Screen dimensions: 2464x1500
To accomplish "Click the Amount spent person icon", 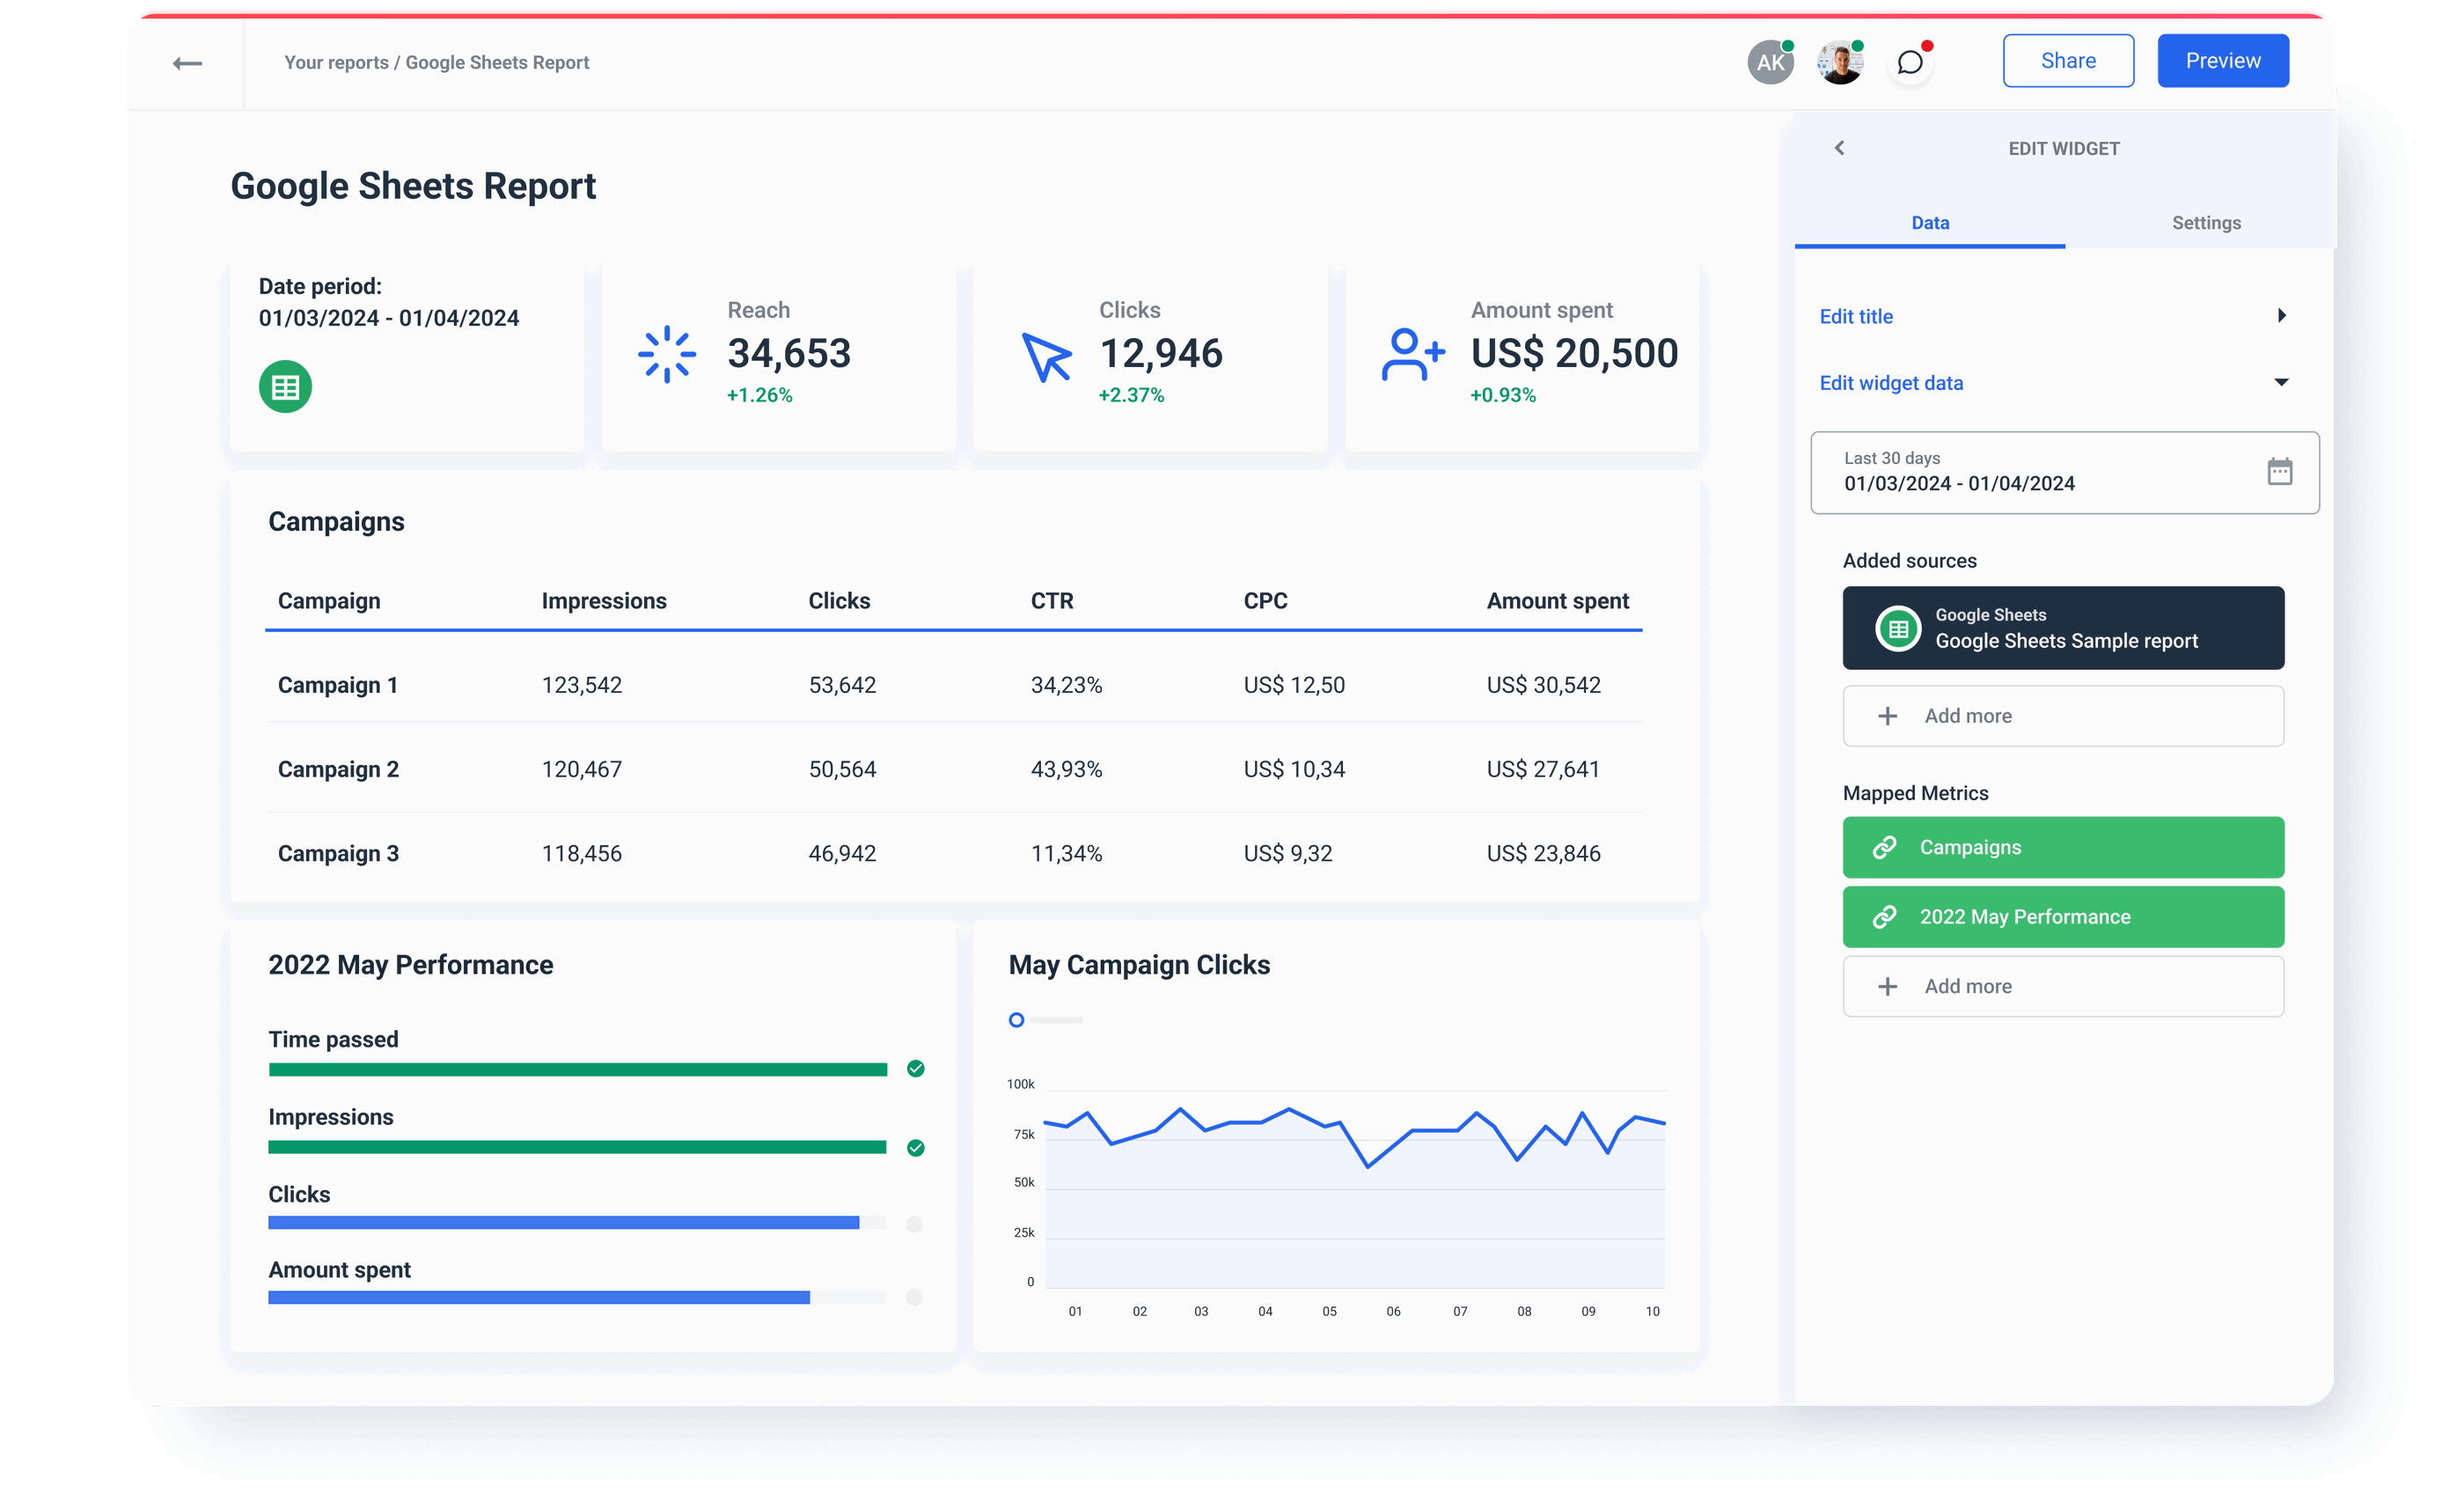I will pos(1411,353).
